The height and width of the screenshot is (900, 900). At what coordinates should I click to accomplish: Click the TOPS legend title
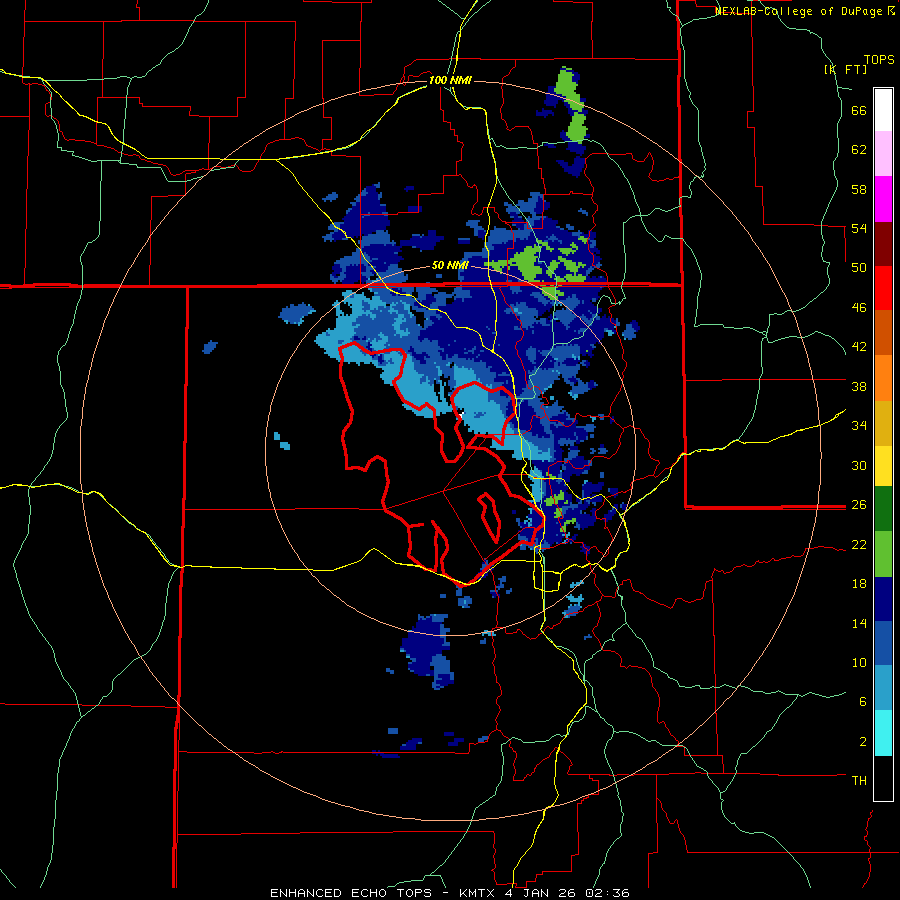879,59
